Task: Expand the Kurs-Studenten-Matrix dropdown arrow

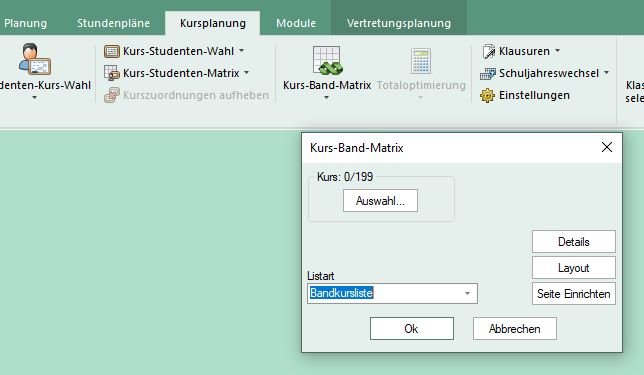Action: 246,73
